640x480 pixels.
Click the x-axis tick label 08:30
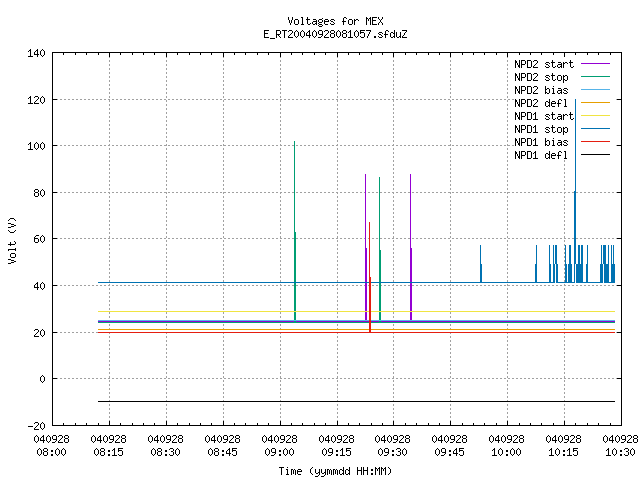[x=165, y=452]
